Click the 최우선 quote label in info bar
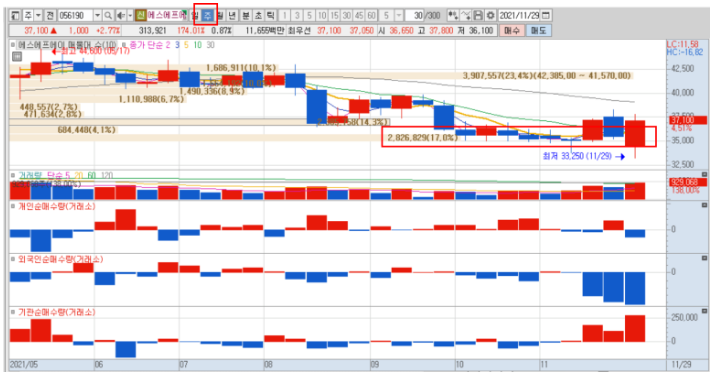This screenshot has height=376, width=713. 299,30
